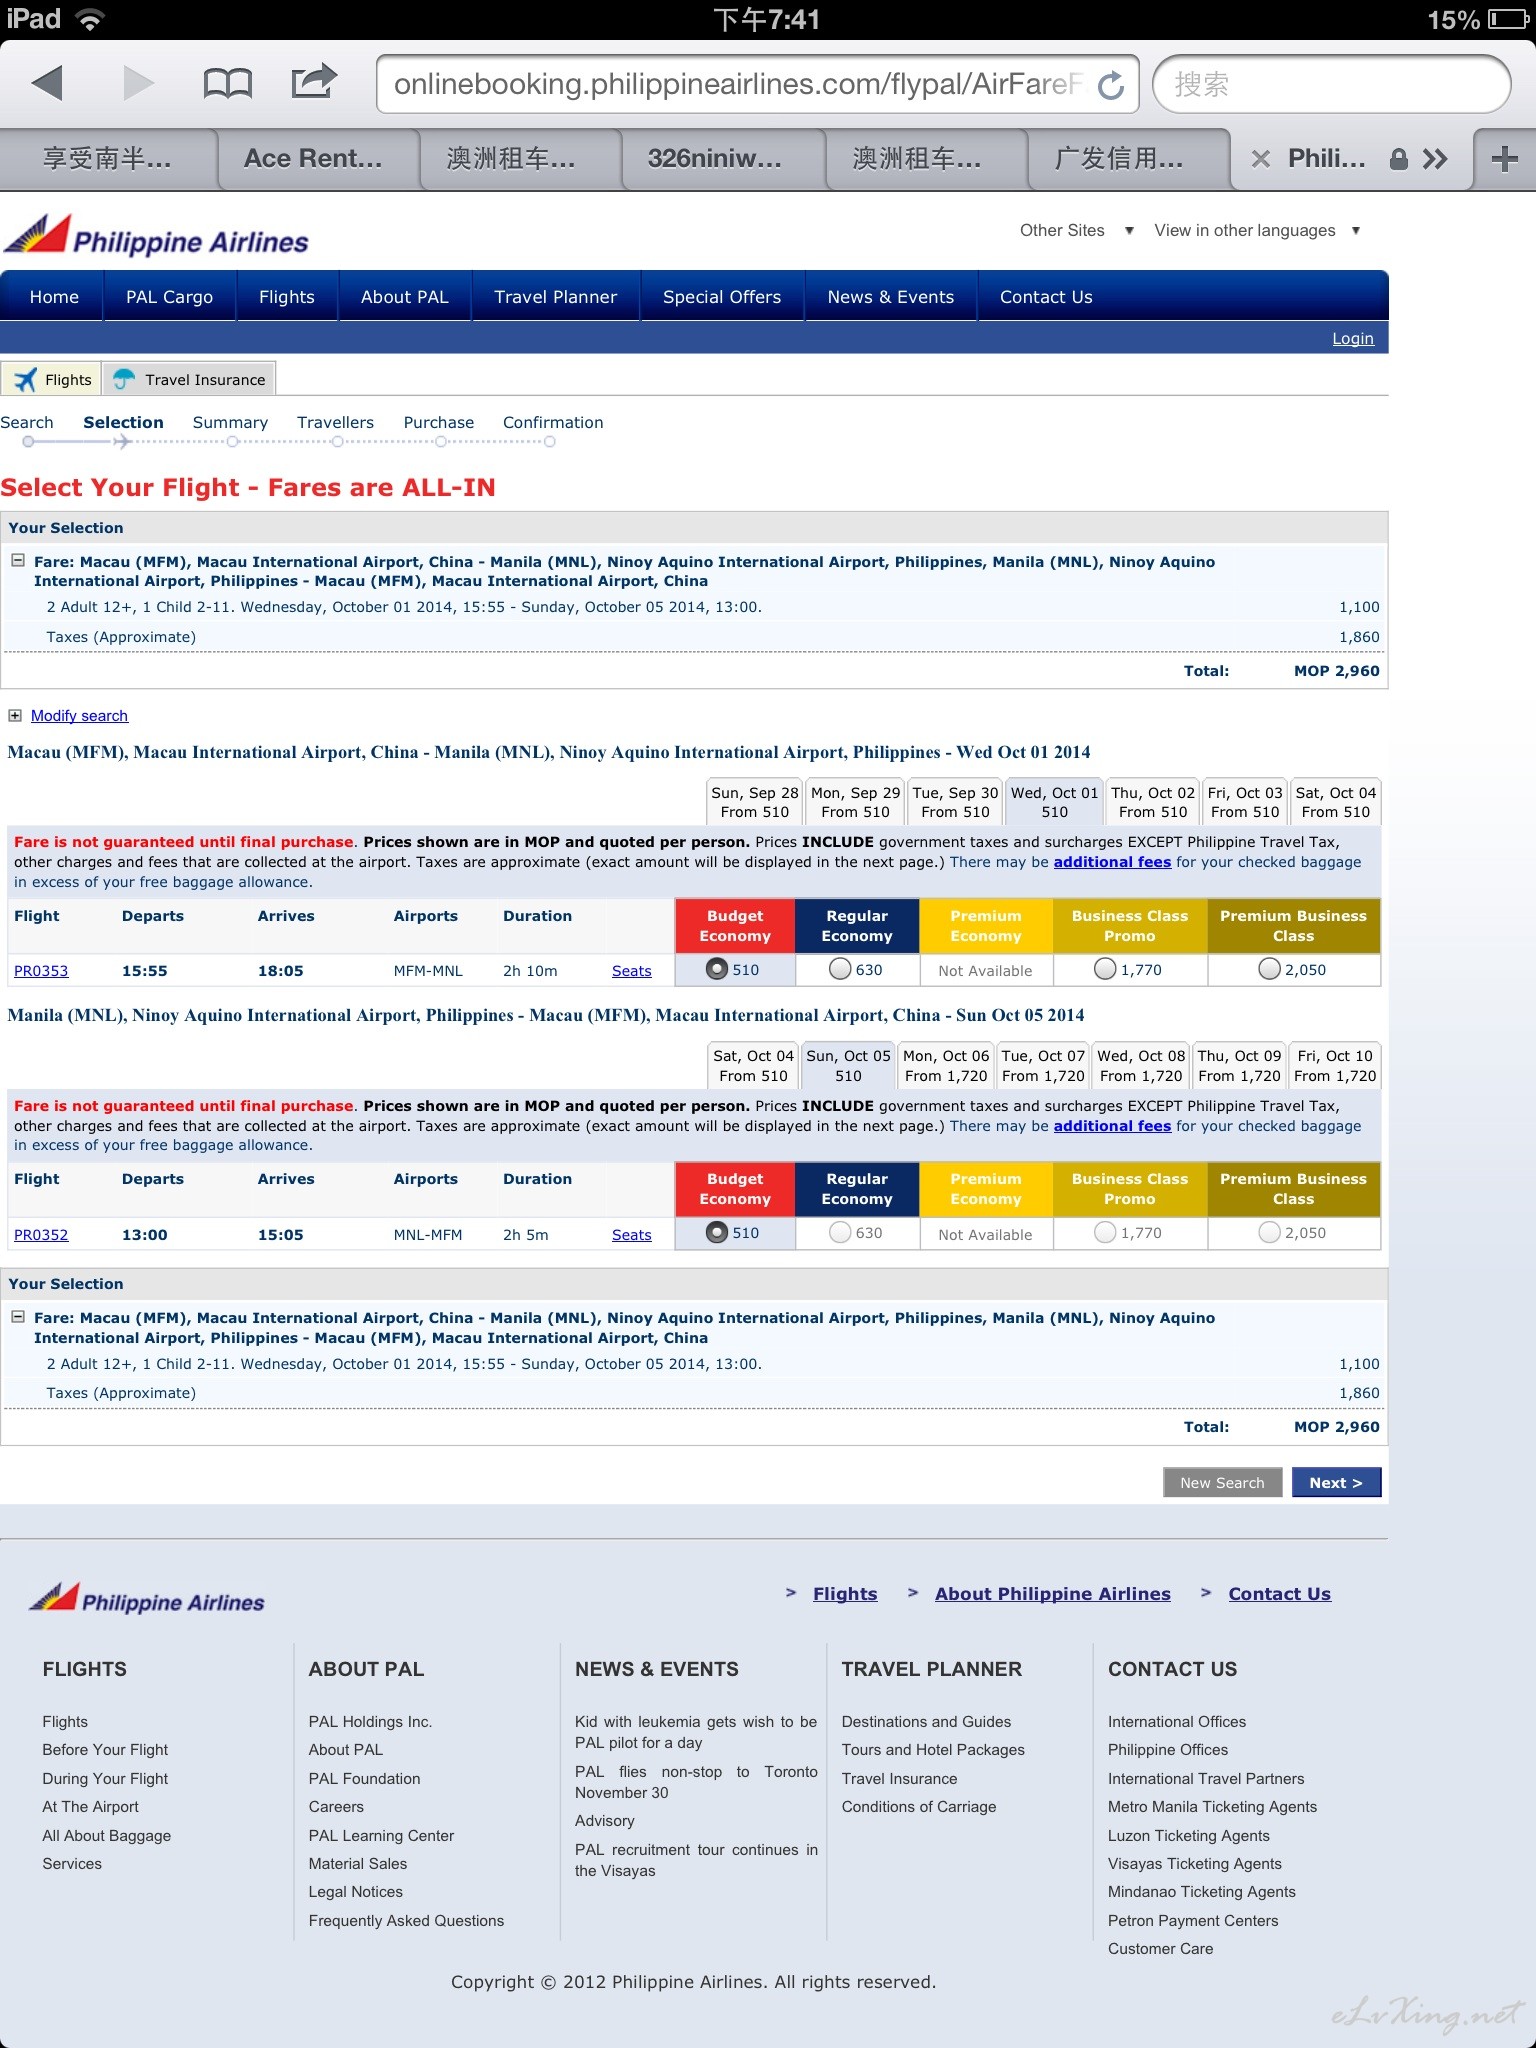The image size is (1536, 2048).
Task: Select outbound date Sat, Oct 04
Action: tap(1335, 802)
